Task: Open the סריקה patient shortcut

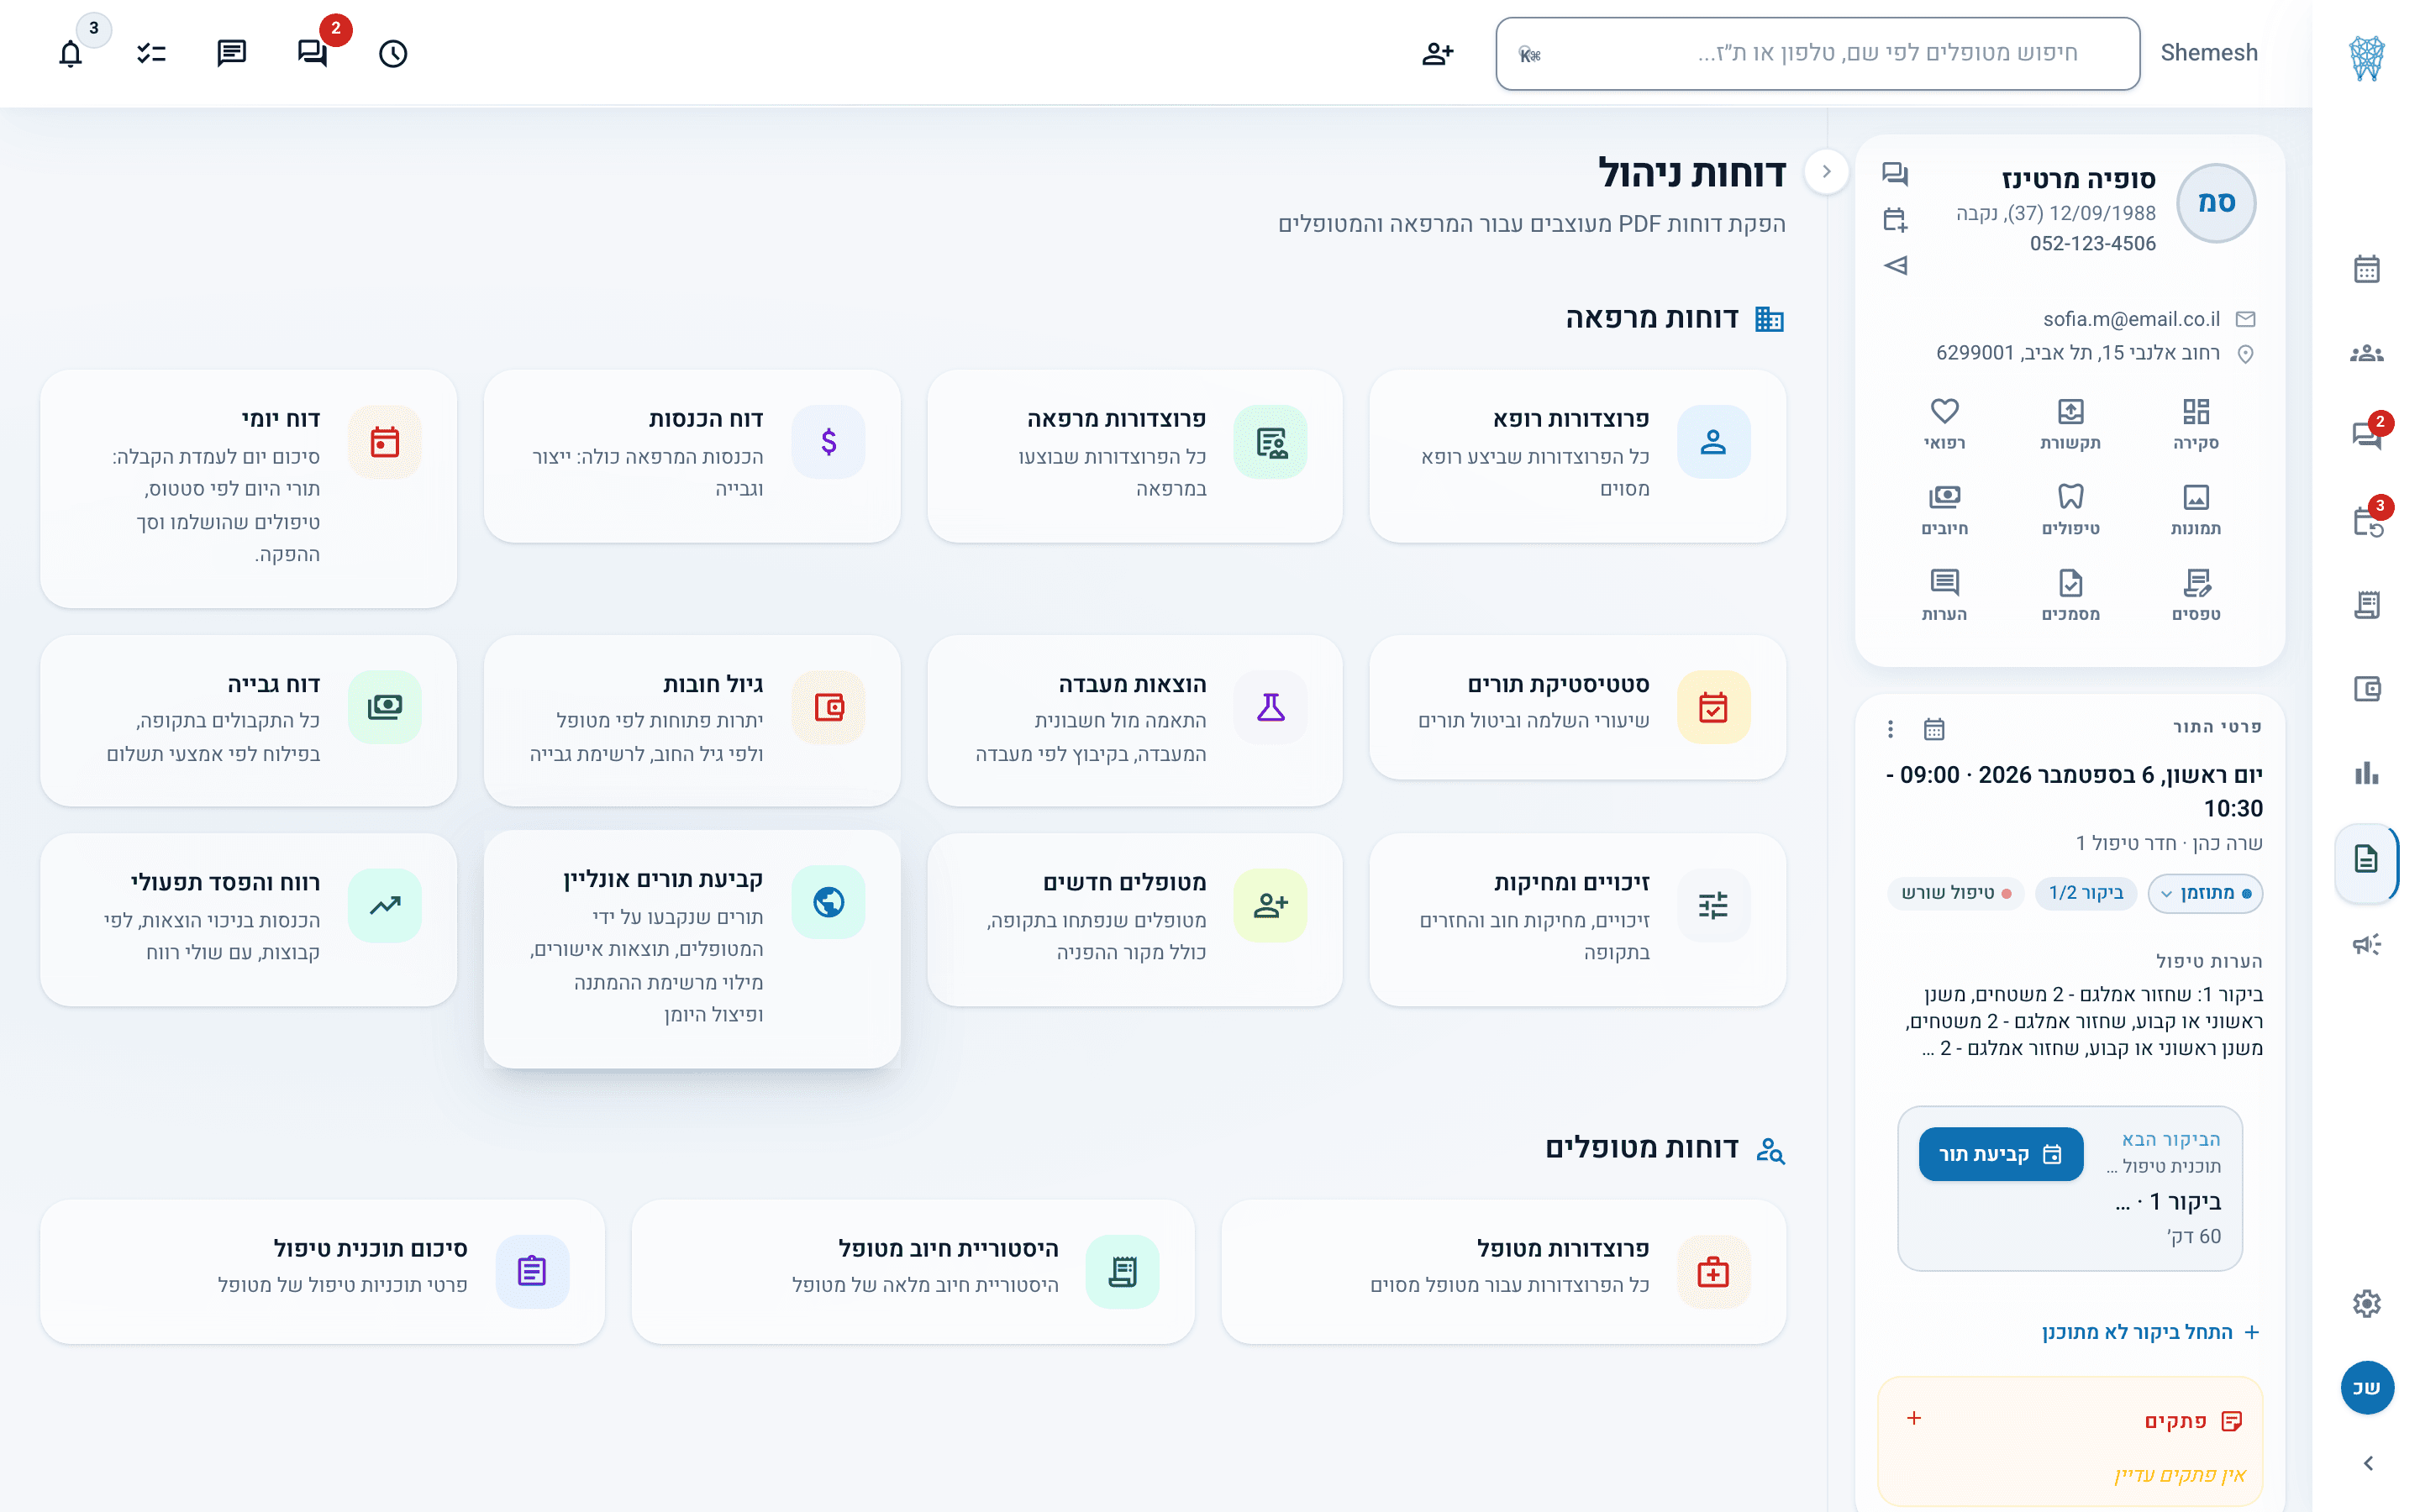Action: click(x=2196, y=424)
